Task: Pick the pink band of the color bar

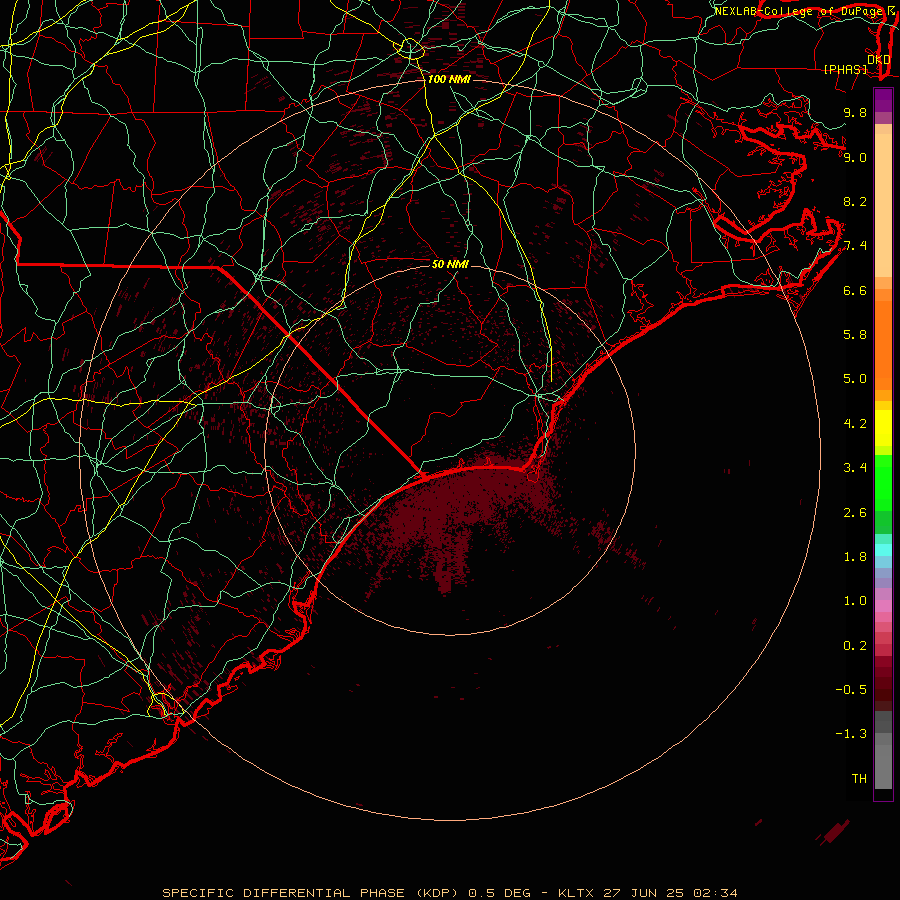Action: pyautogui.click(x=883, y=606)
